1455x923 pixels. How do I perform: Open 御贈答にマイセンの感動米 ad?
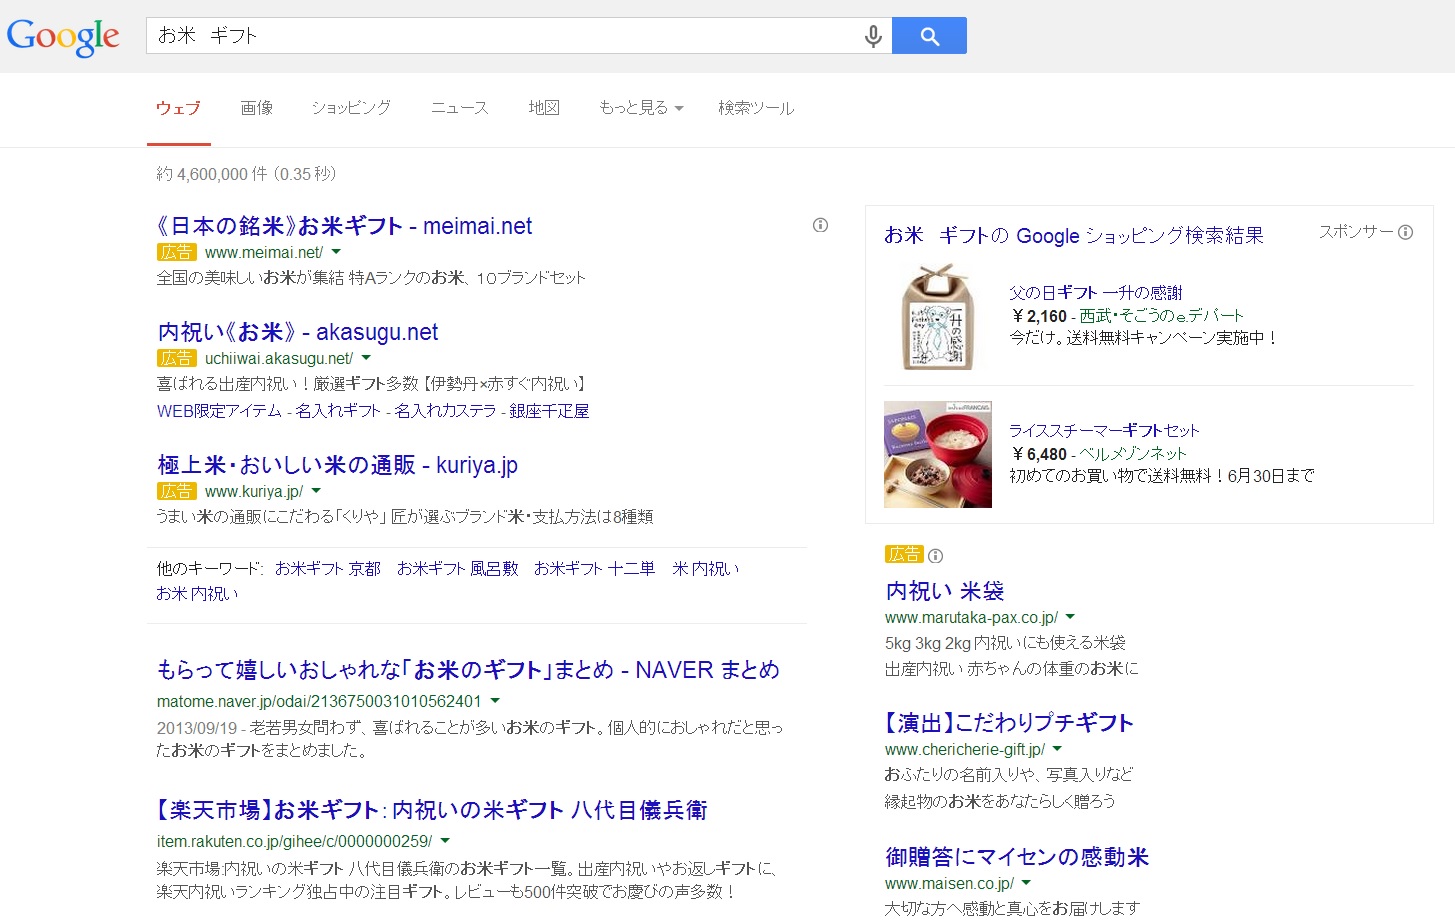pos(1017,857)
